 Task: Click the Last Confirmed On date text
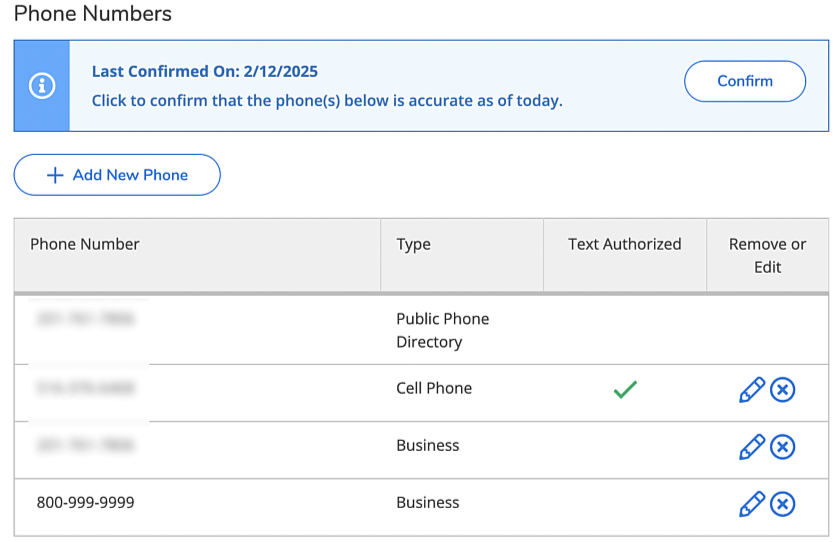[205, 72]
